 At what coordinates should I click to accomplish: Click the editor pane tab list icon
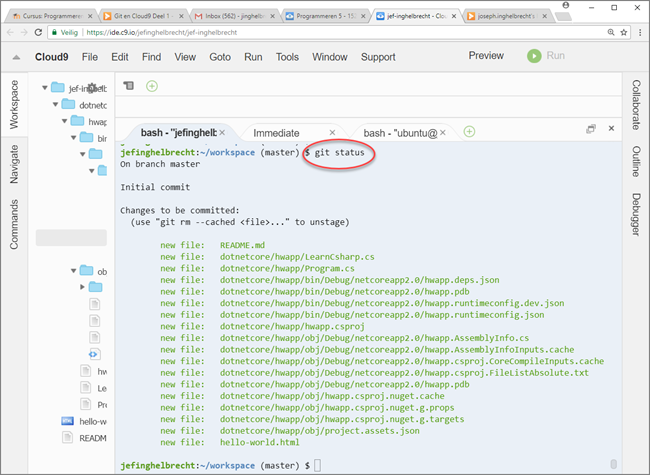129,86
